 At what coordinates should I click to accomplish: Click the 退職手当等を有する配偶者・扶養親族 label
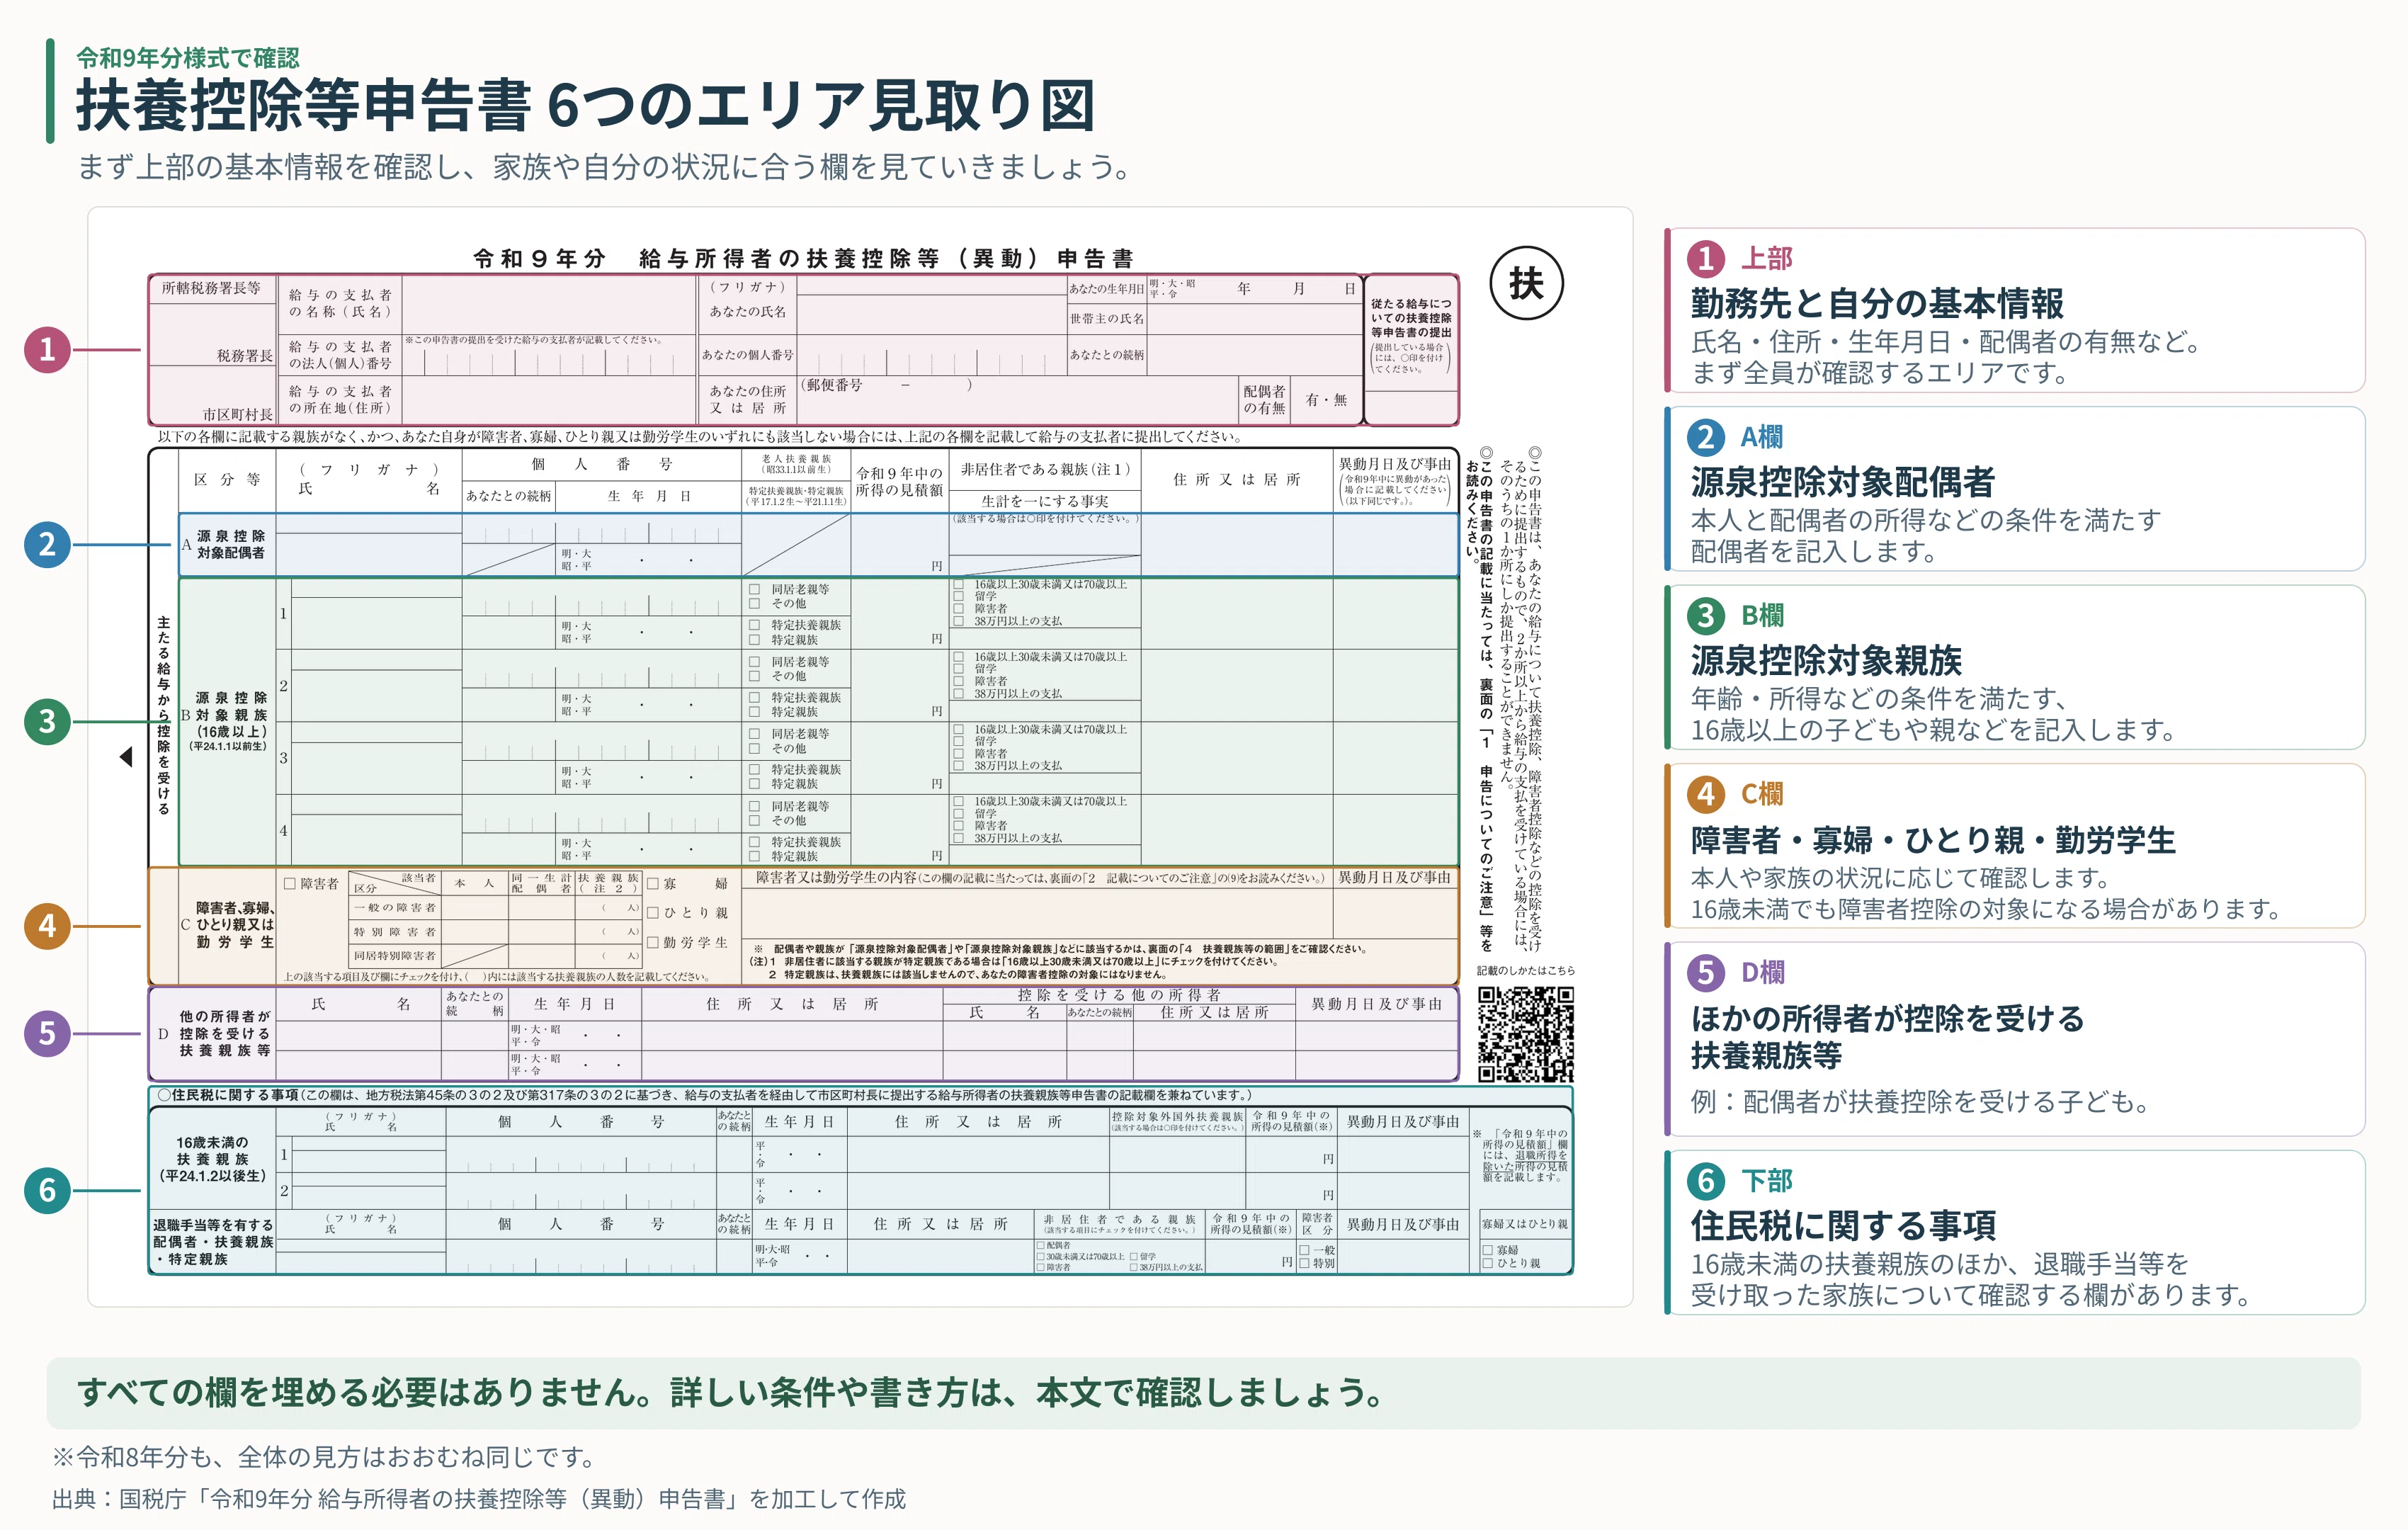[212, 1242]
